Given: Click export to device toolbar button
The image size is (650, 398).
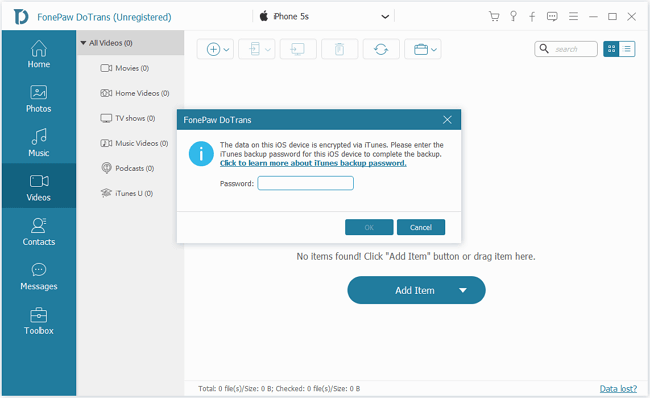Looking at the screenshot, I should pos(257,49).
